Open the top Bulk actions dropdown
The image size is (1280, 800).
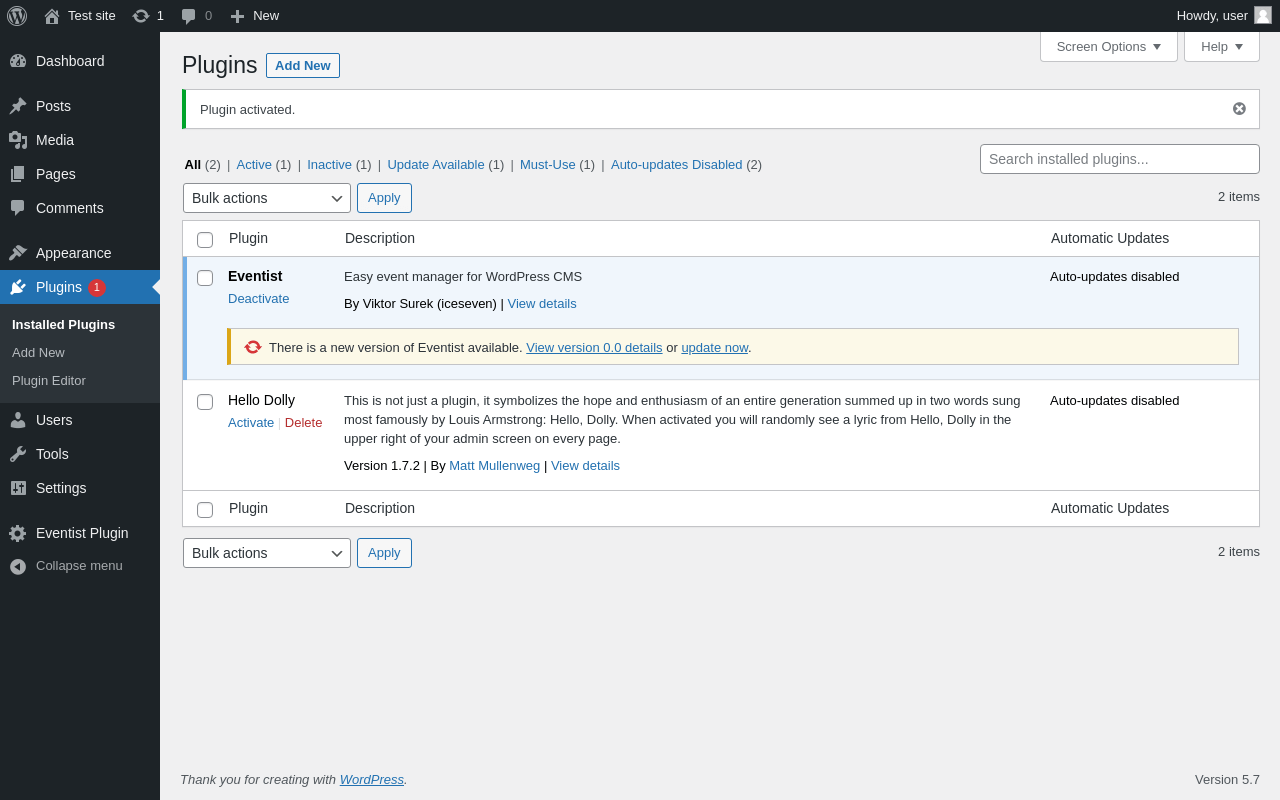coord(266,198)
